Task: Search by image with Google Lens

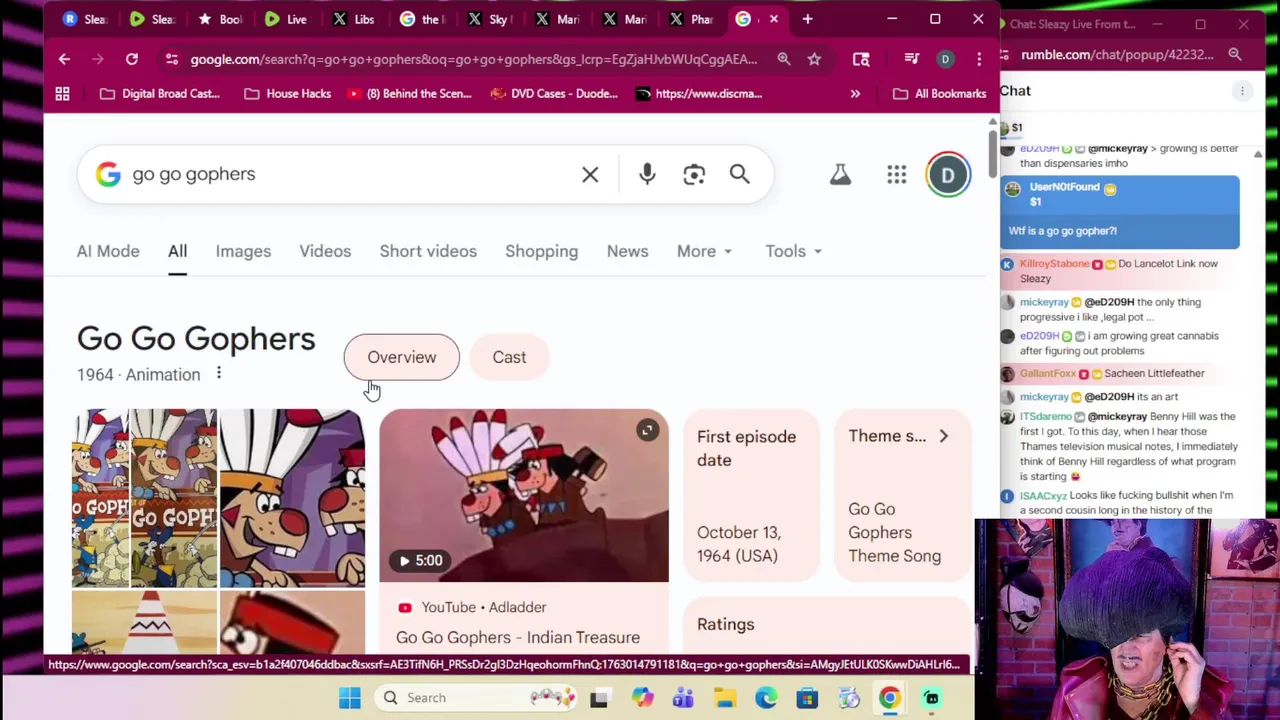Action: click(694, 175)
